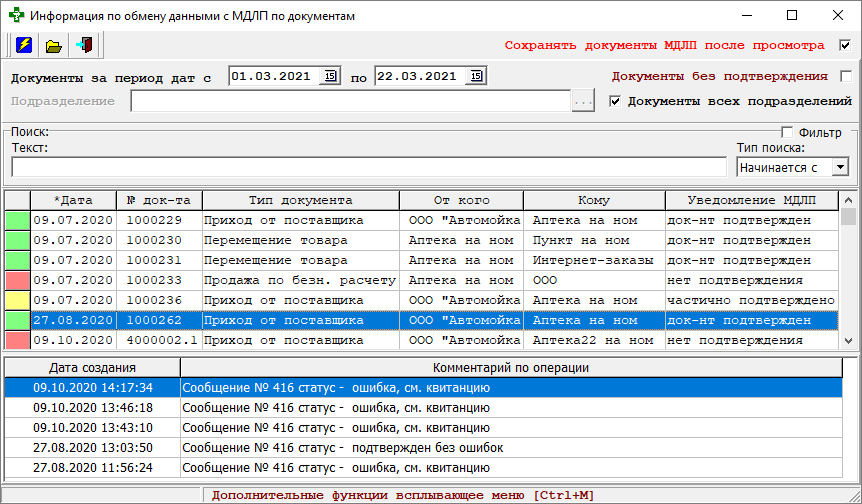
Task: Click the 'Тип документа' column header
Action: click(x=300, y=200)
